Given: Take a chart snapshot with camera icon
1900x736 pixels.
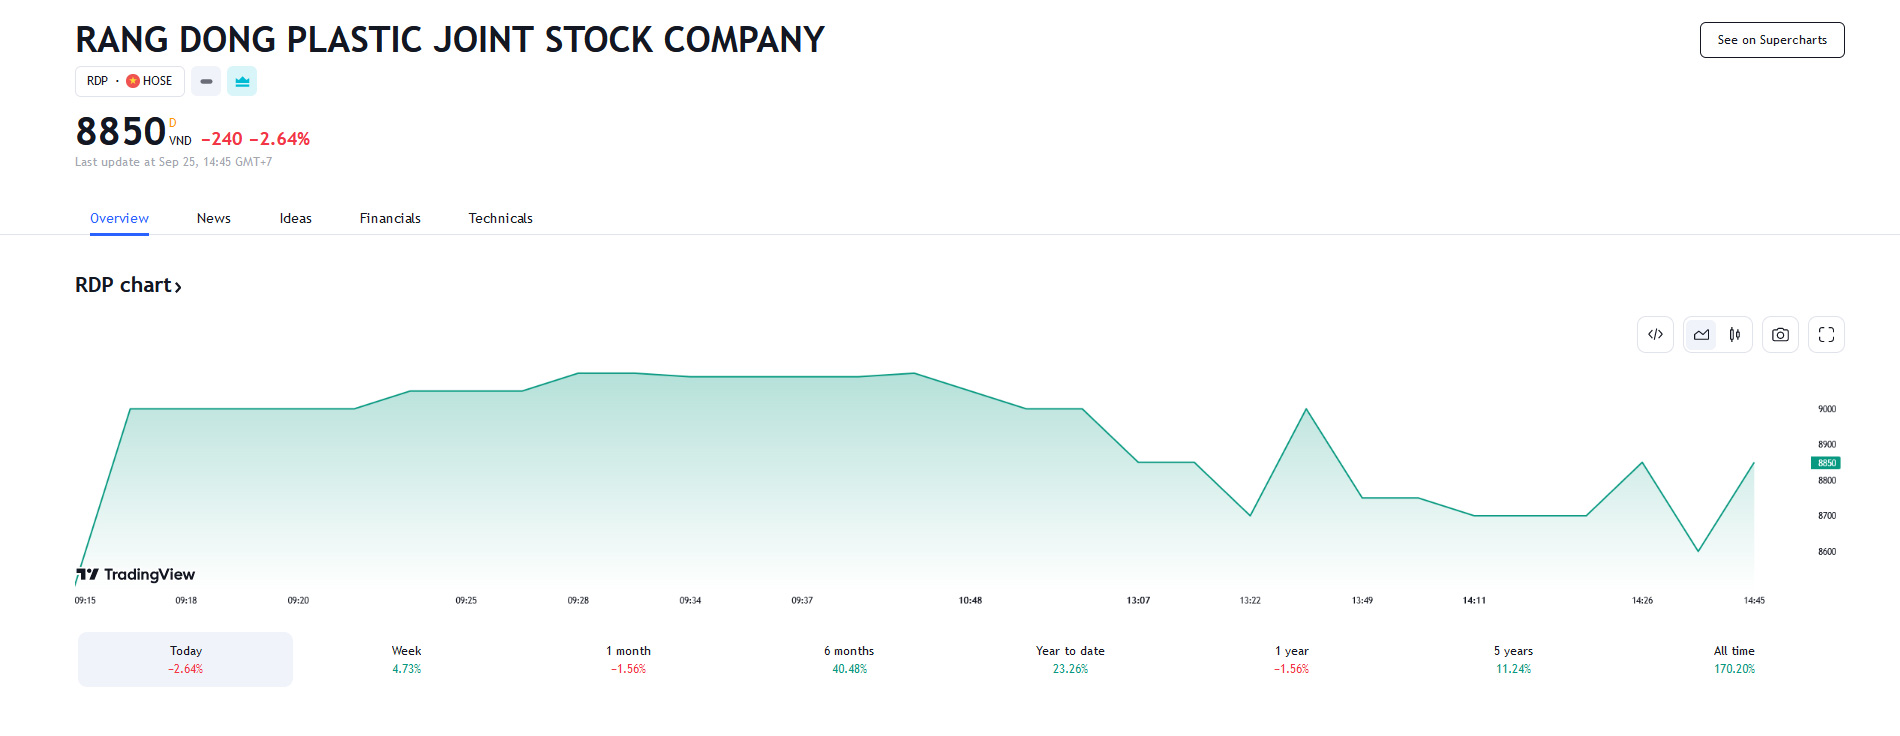Looking at the screenshot, I should click(x=1780, y=335).
